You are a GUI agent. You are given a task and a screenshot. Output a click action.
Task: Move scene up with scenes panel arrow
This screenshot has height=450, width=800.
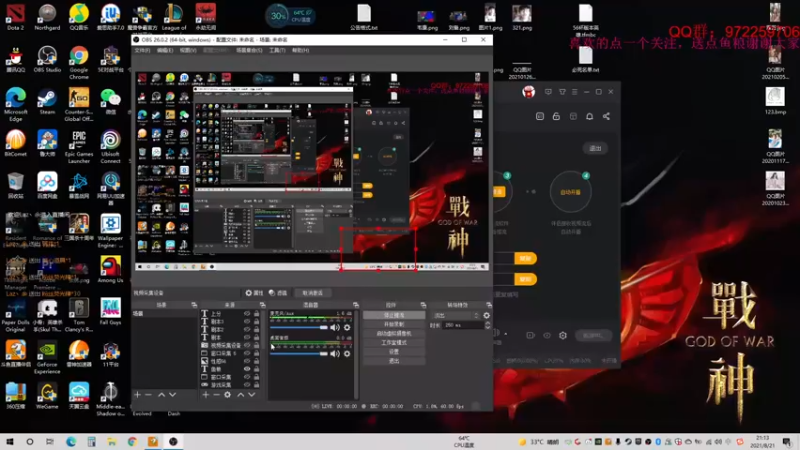click(x=161, y=395)
